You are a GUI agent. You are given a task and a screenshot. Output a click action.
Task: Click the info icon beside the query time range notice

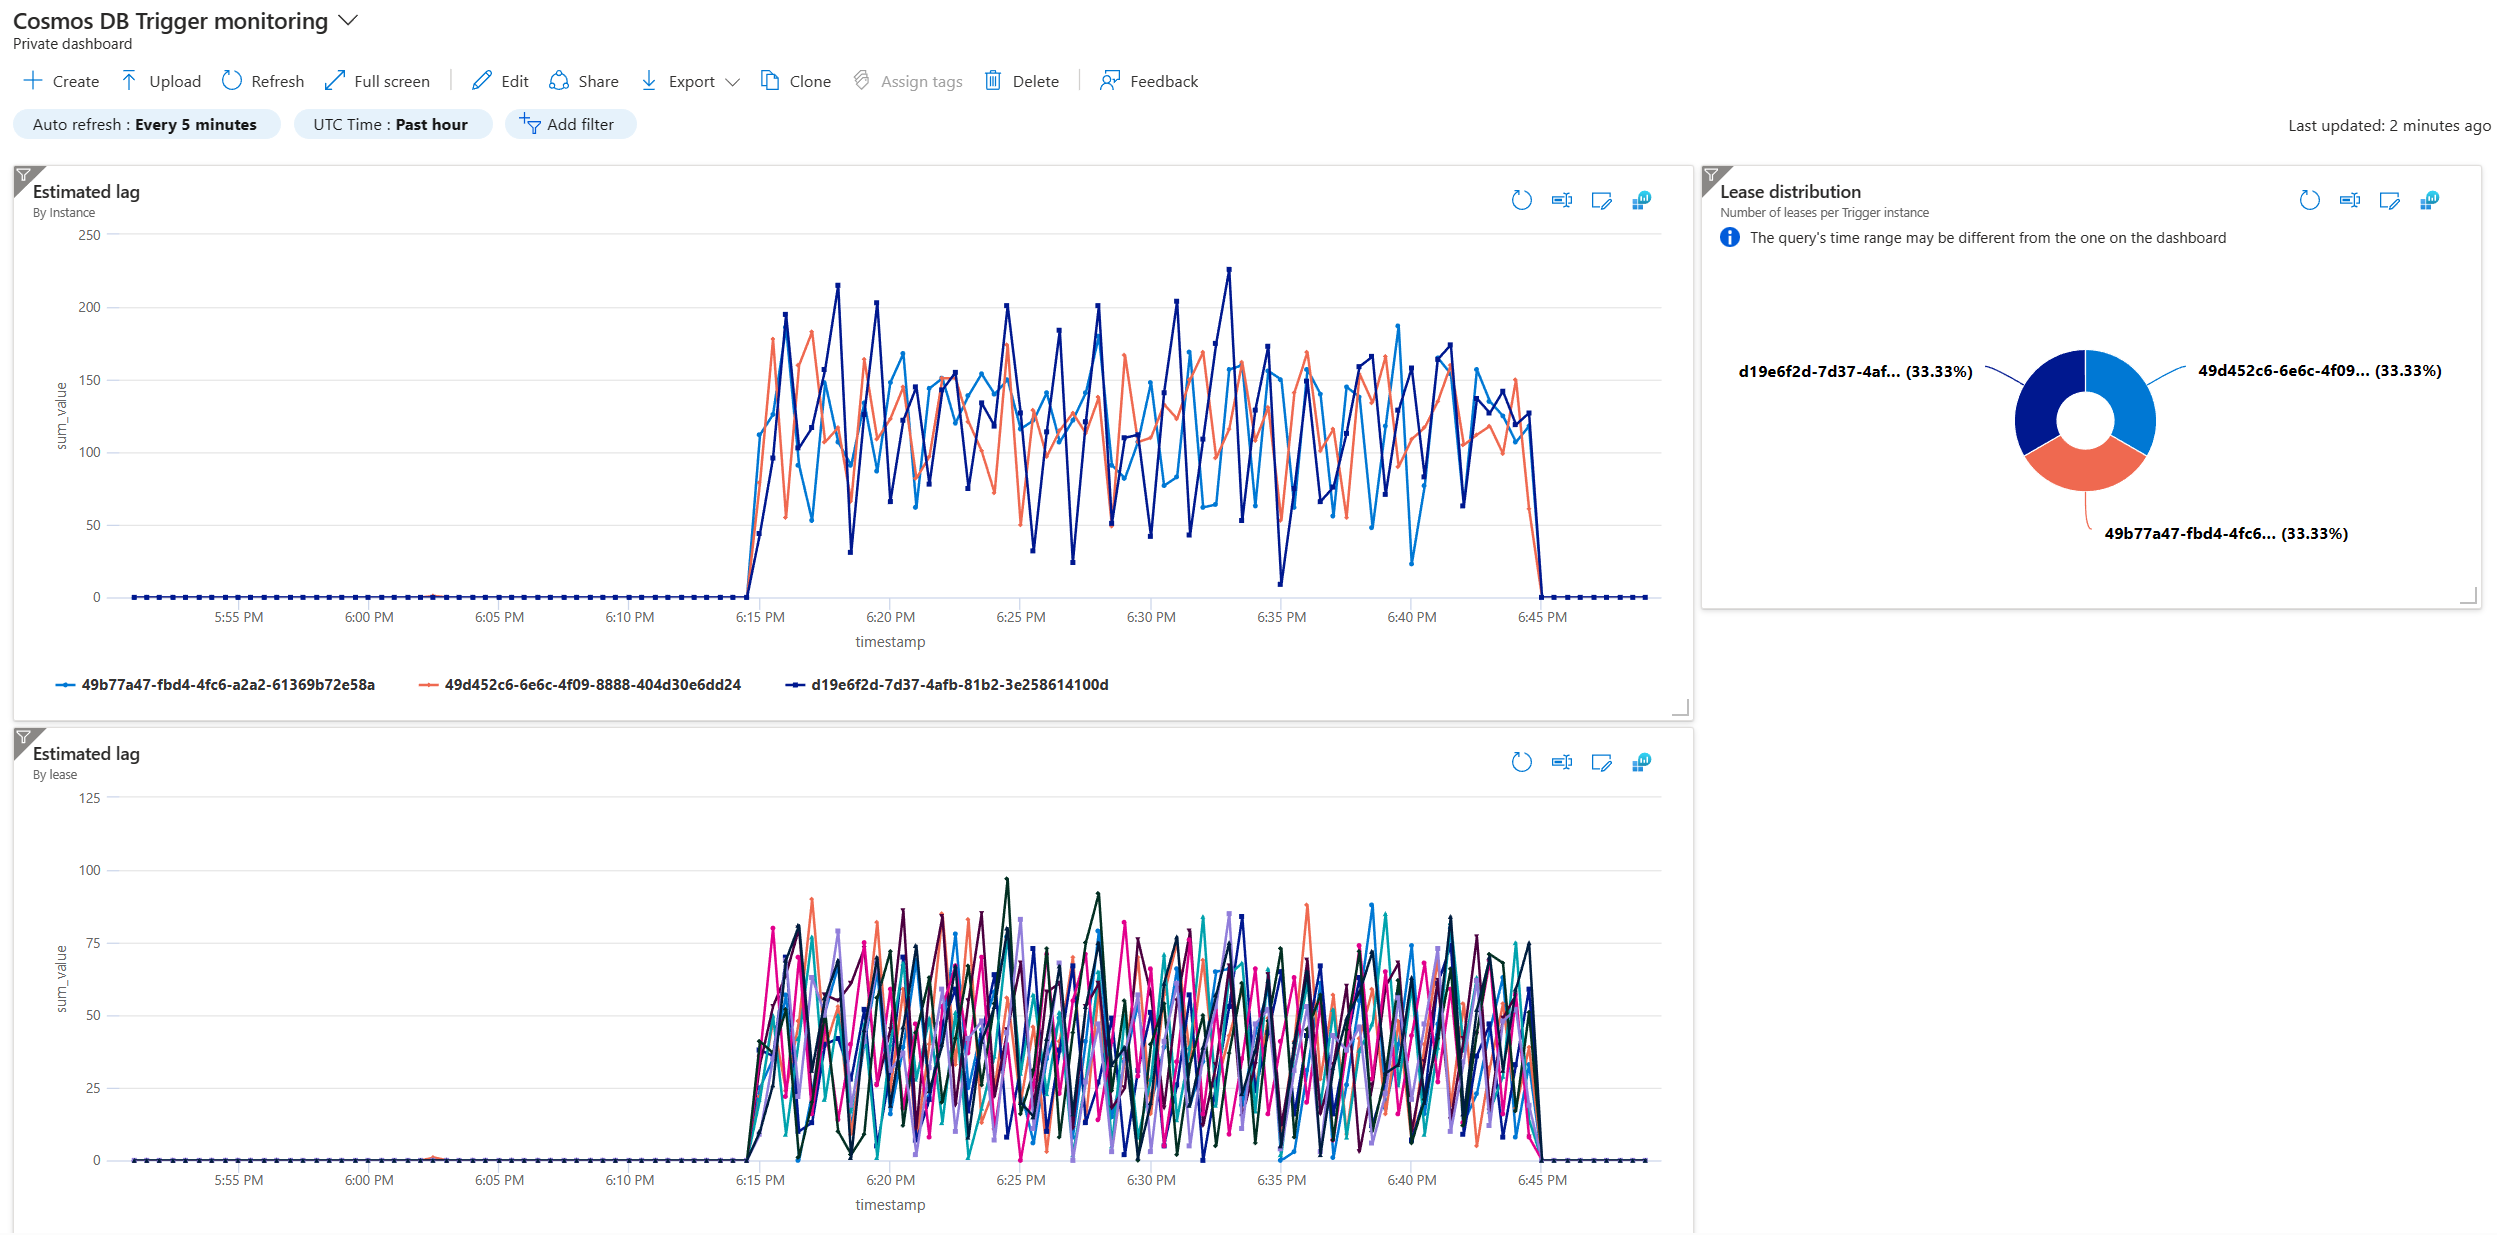(x=1729, y=238)
